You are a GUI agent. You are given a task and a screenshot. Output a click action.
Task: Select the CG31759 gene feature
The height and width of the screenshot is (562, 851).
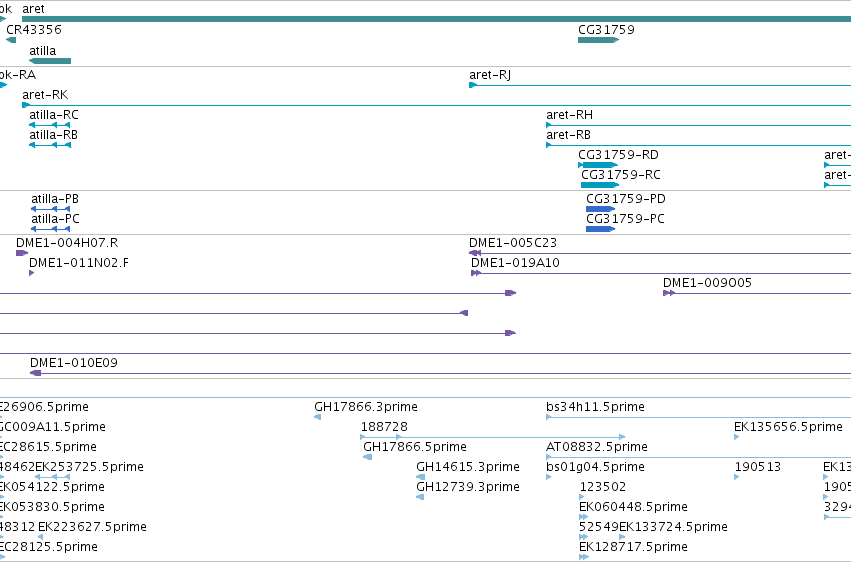click(x=599, y=40)
